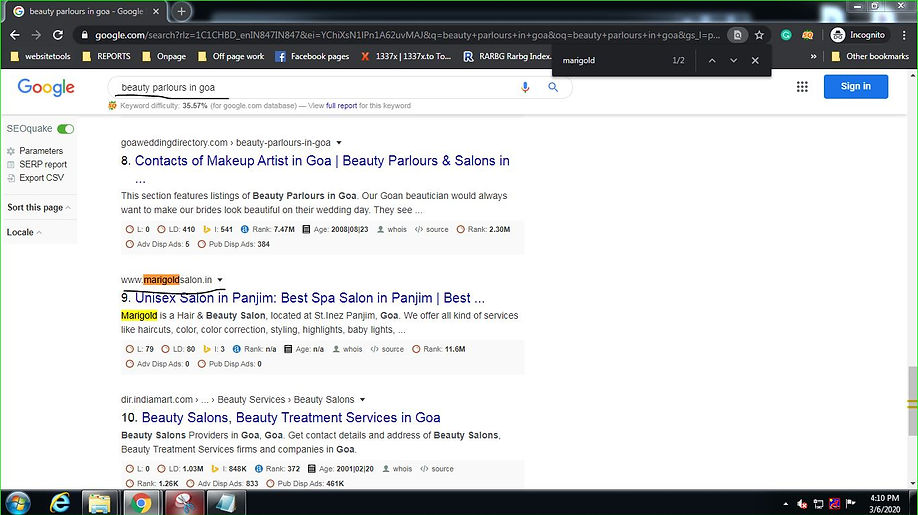Click whois for indiamart result
The height and width of the screenshot is (515, 918).
pyautogui.click(x=398, y=469)
